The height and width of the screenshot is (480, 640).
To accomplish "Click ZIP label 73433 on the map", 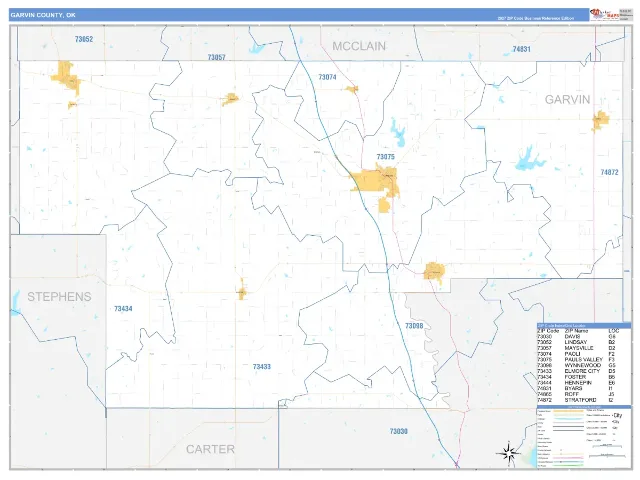I will point(262,367).
